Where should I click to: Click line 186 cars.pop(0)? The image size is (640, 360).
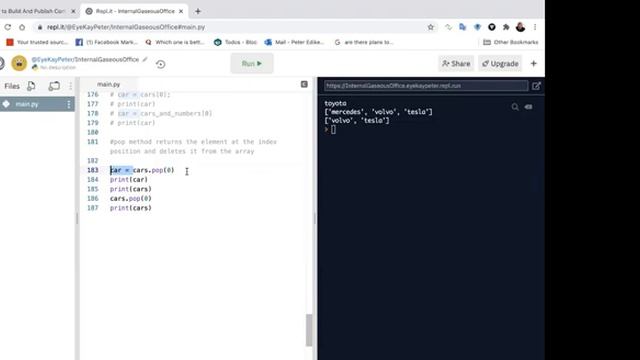131,198
